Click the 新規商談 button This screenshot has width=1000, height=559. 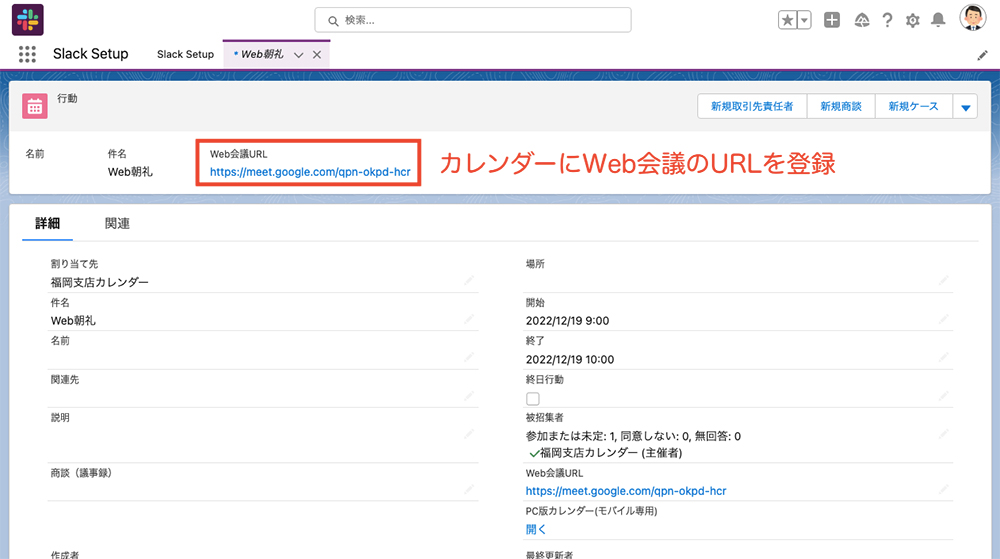(841, 106)
